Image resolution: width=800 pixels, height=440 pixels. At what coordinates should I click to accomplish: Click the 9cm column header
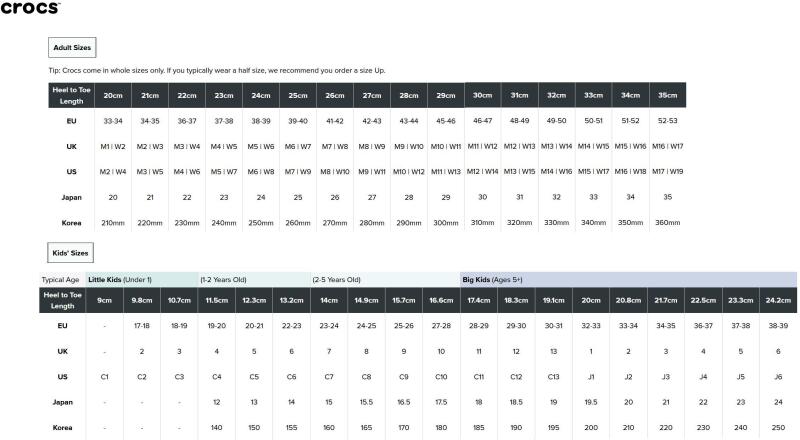105,301
